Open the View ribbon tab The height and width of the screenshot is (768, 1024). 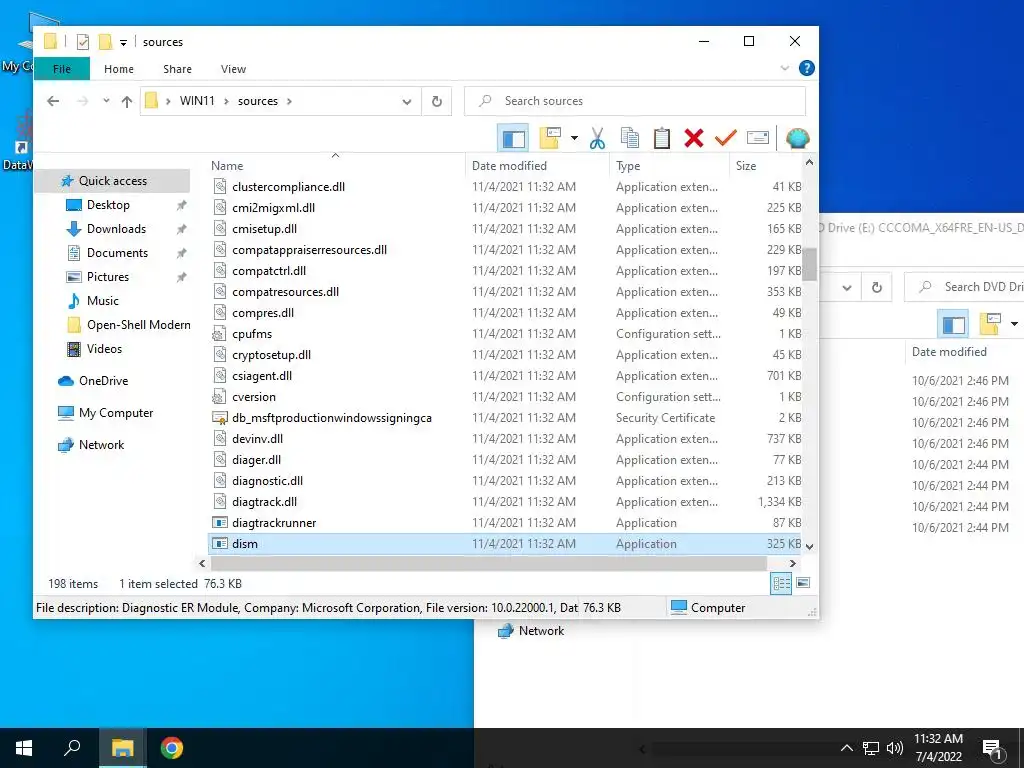(x=233, y=69)
